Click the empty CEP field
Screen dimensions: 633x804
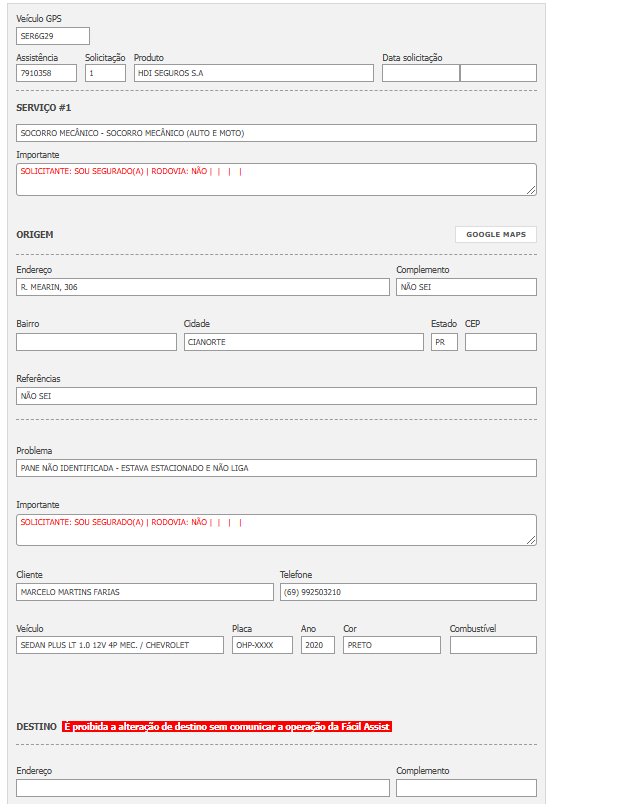(x=500, y=342)
